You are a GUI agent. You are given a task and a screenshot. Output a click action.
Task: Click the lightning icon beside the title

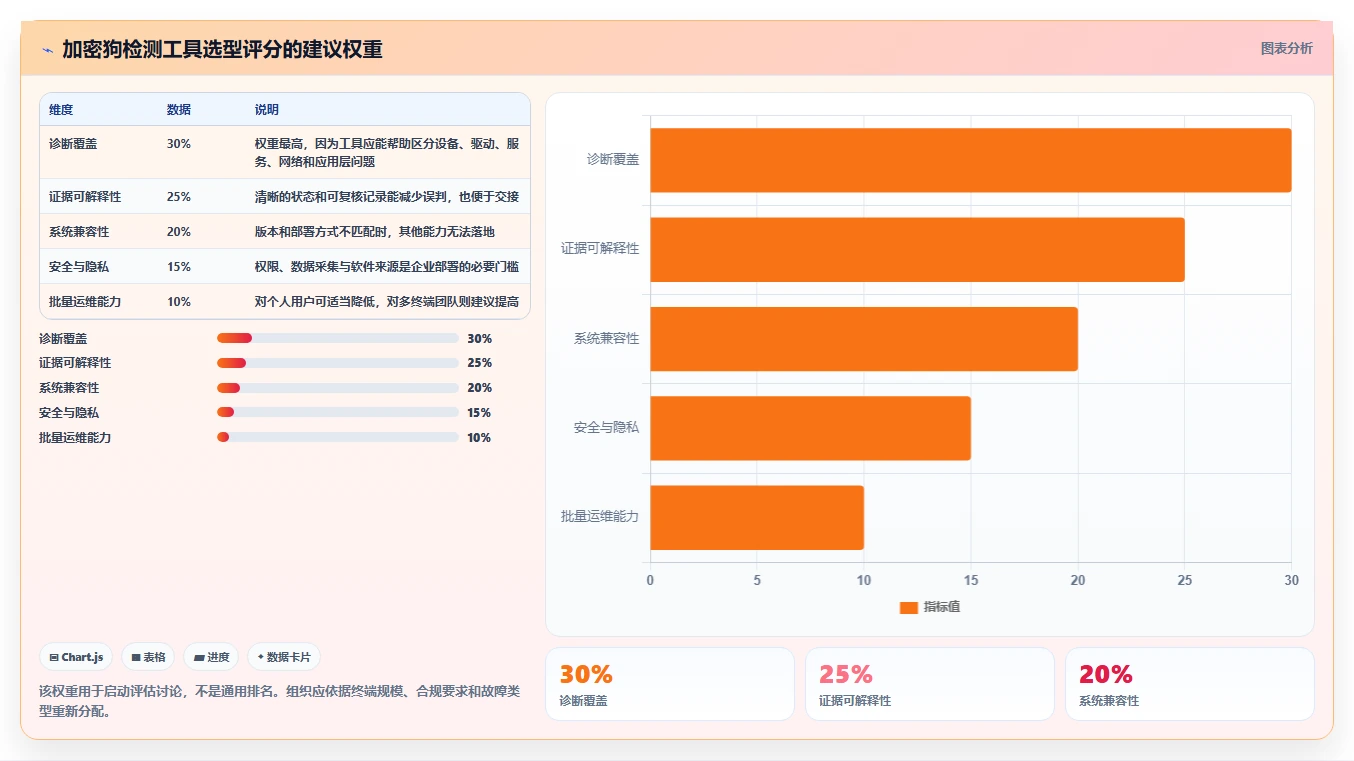(x=48, y=50)
